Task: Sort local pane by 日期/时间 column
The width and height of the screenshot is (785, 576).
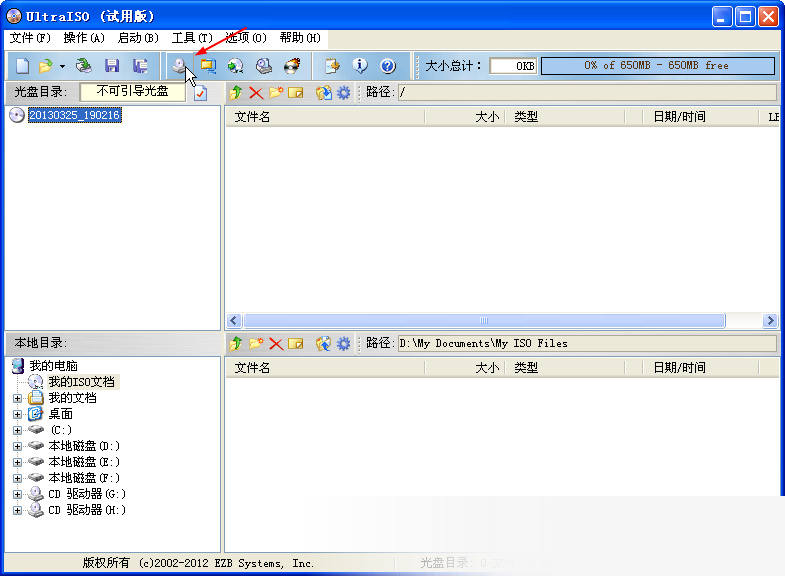Action: (x=700, y=368)
